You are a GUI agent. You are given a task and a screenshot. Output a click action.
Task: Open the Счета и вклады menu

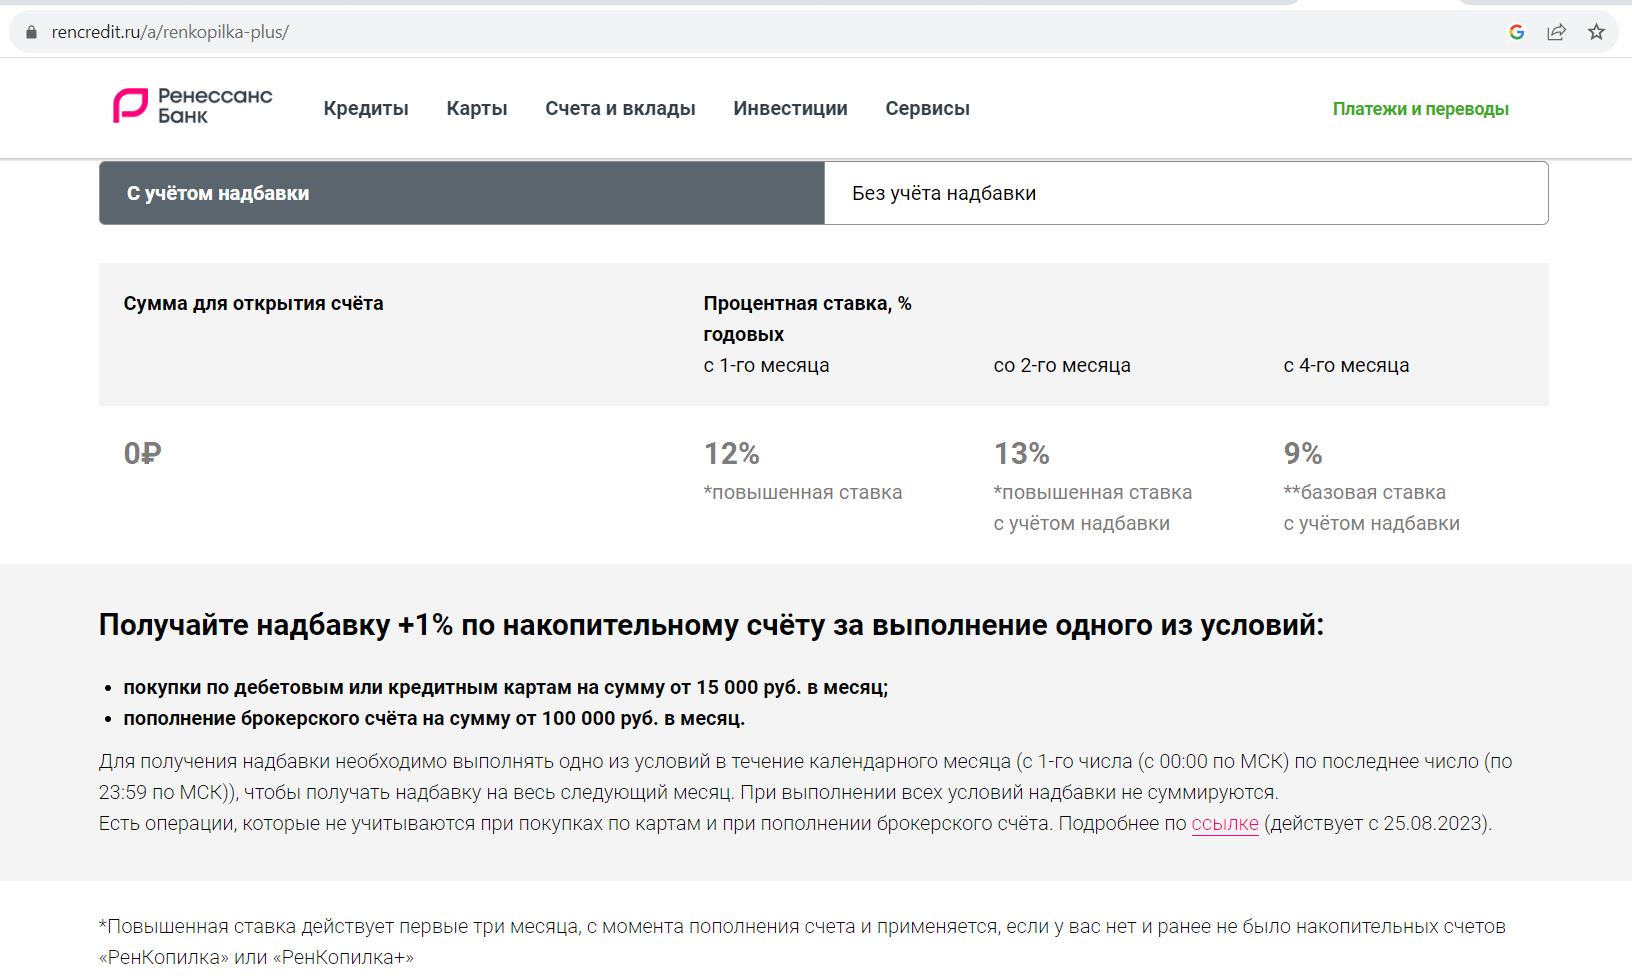[620, 108]
